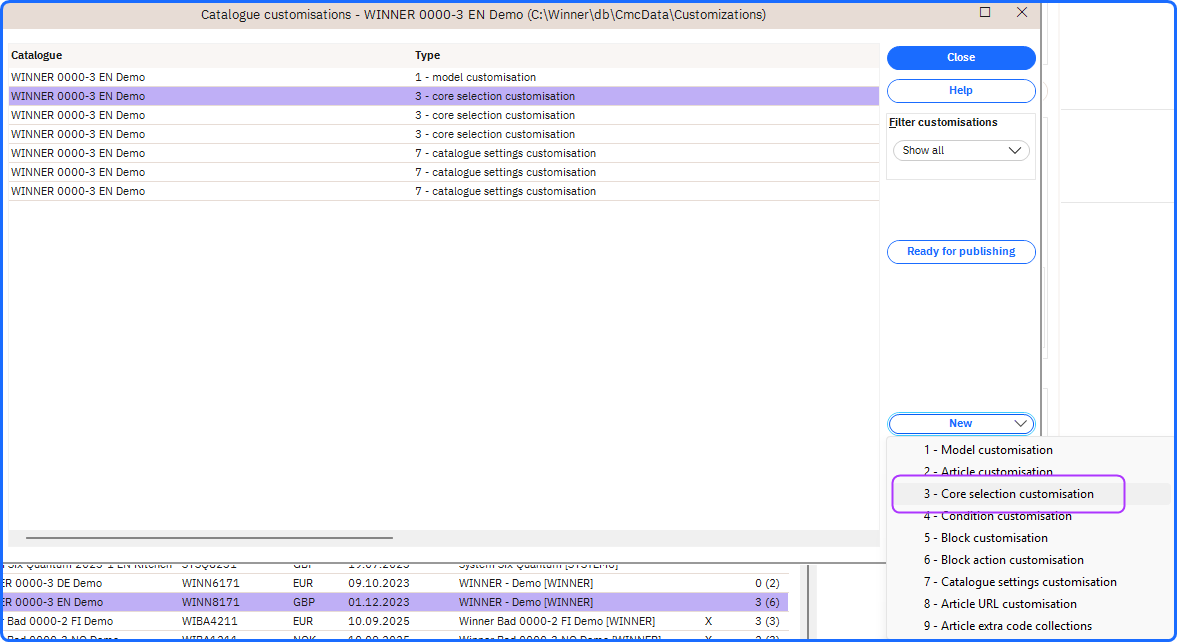Image resolution: width=1177 pixels, height=642 pixels.
Task: Select the WINN8171 GBP row in background list
Action: (396, 602)
